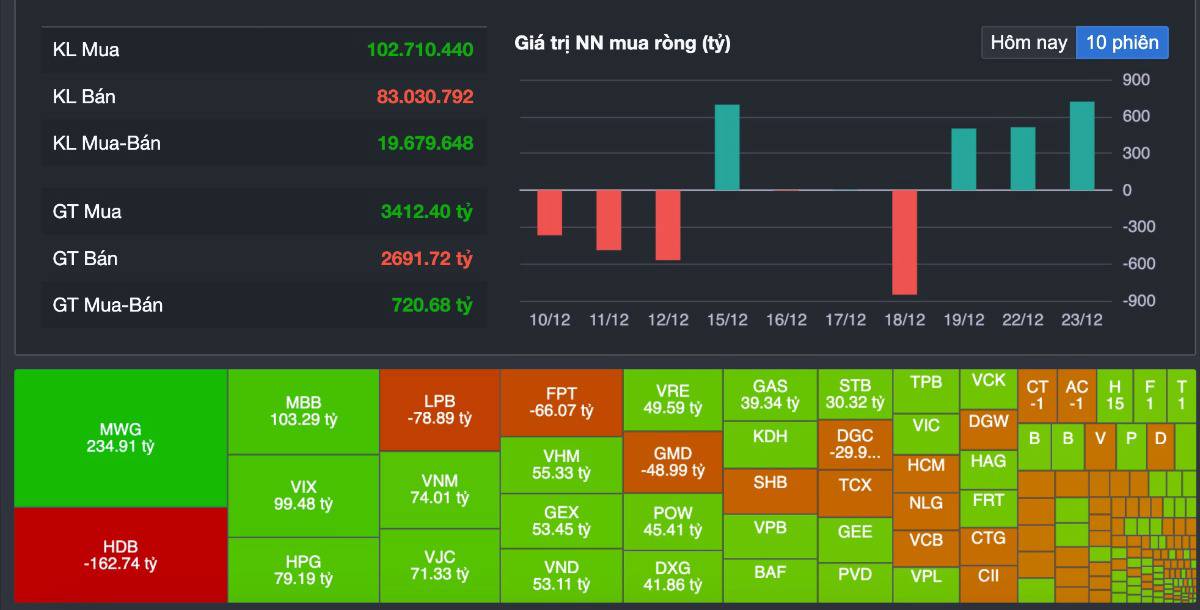1200x610 pixels.
Task: Select the BAF treemap tile
Action: pyautogui.click(x=770, y=581)
